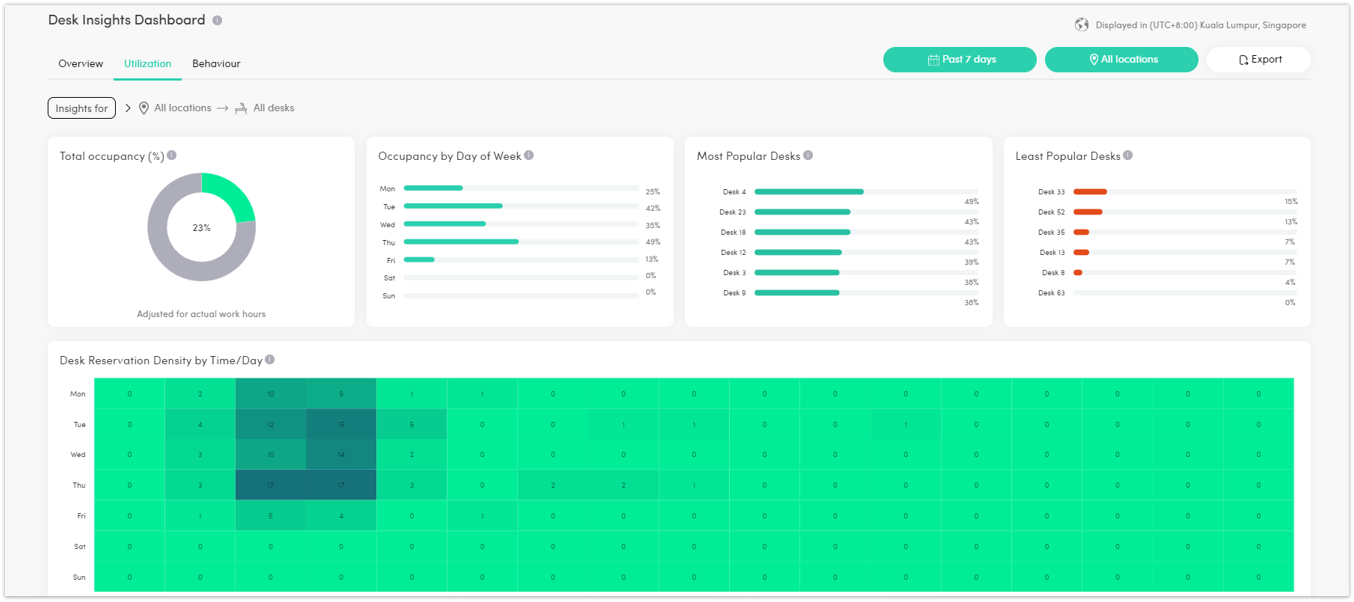Click the info icon on Least Popular Desks card
Screen dimensions: 1354x602
pos(1128,155)
